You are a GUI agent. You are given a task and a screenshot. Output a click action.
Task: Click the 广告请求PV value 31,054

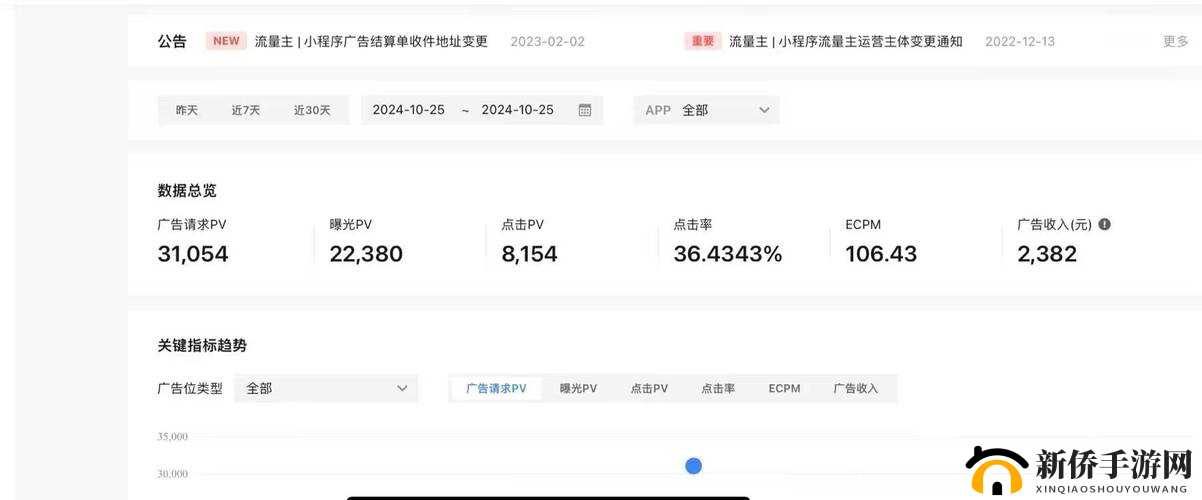[193, 254]
